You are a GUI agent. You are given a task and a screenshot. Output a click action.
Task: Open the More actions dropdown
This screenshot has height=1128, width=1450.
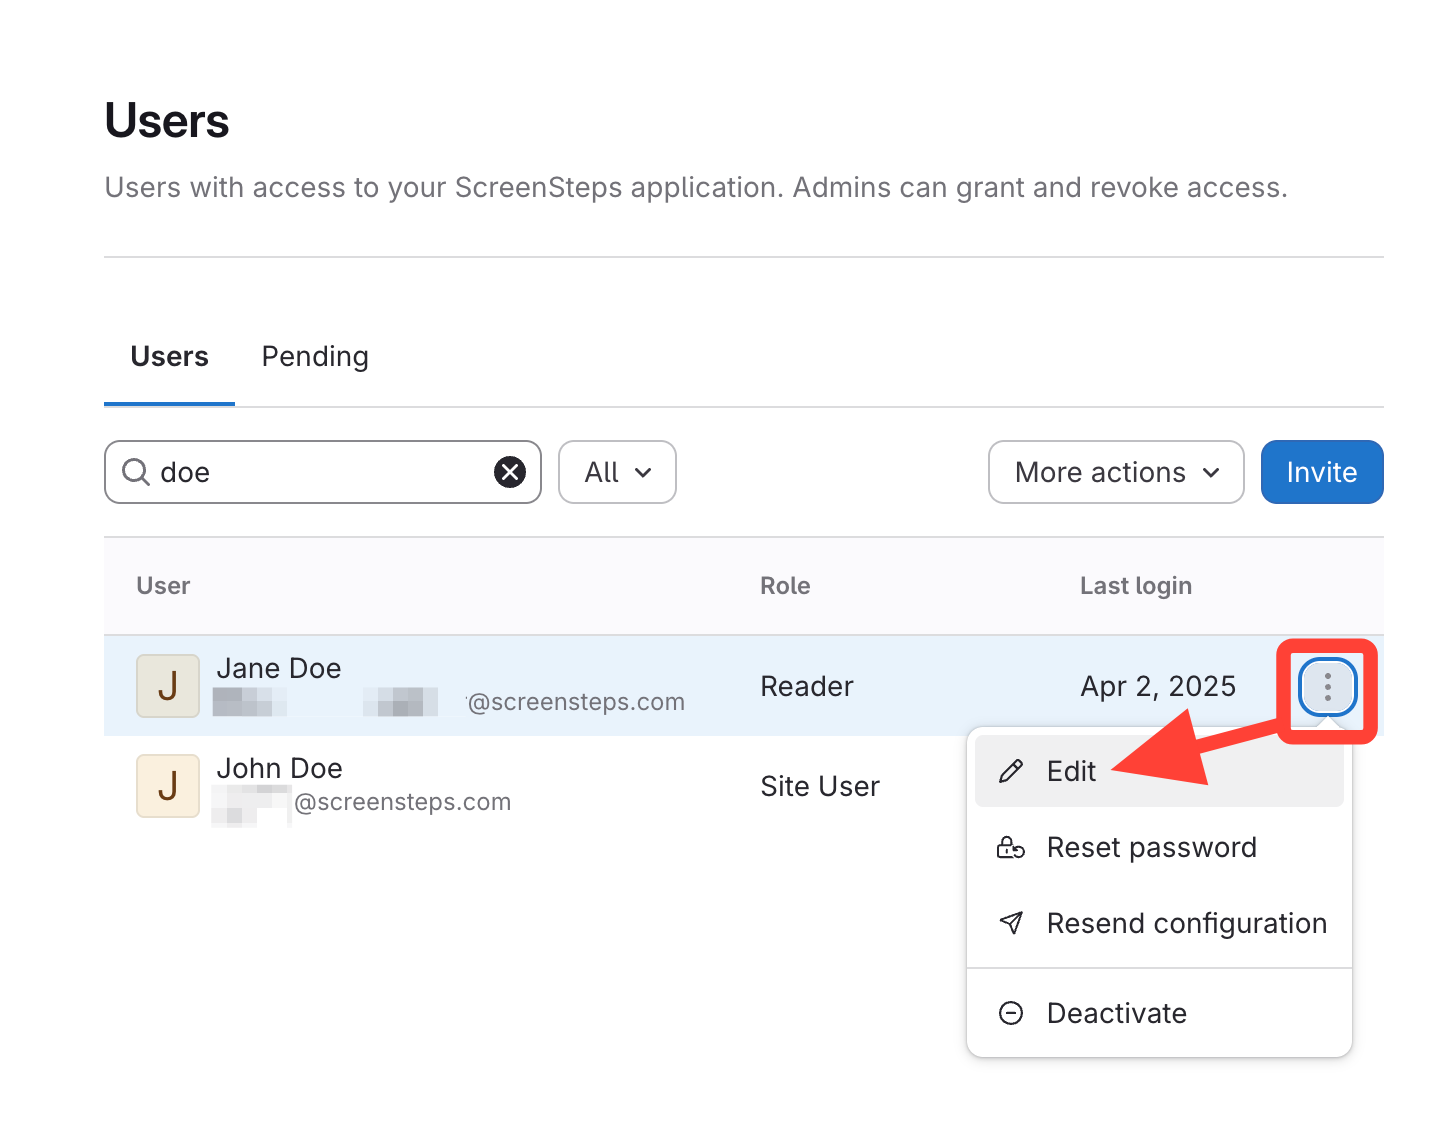tap(1116, 472)
